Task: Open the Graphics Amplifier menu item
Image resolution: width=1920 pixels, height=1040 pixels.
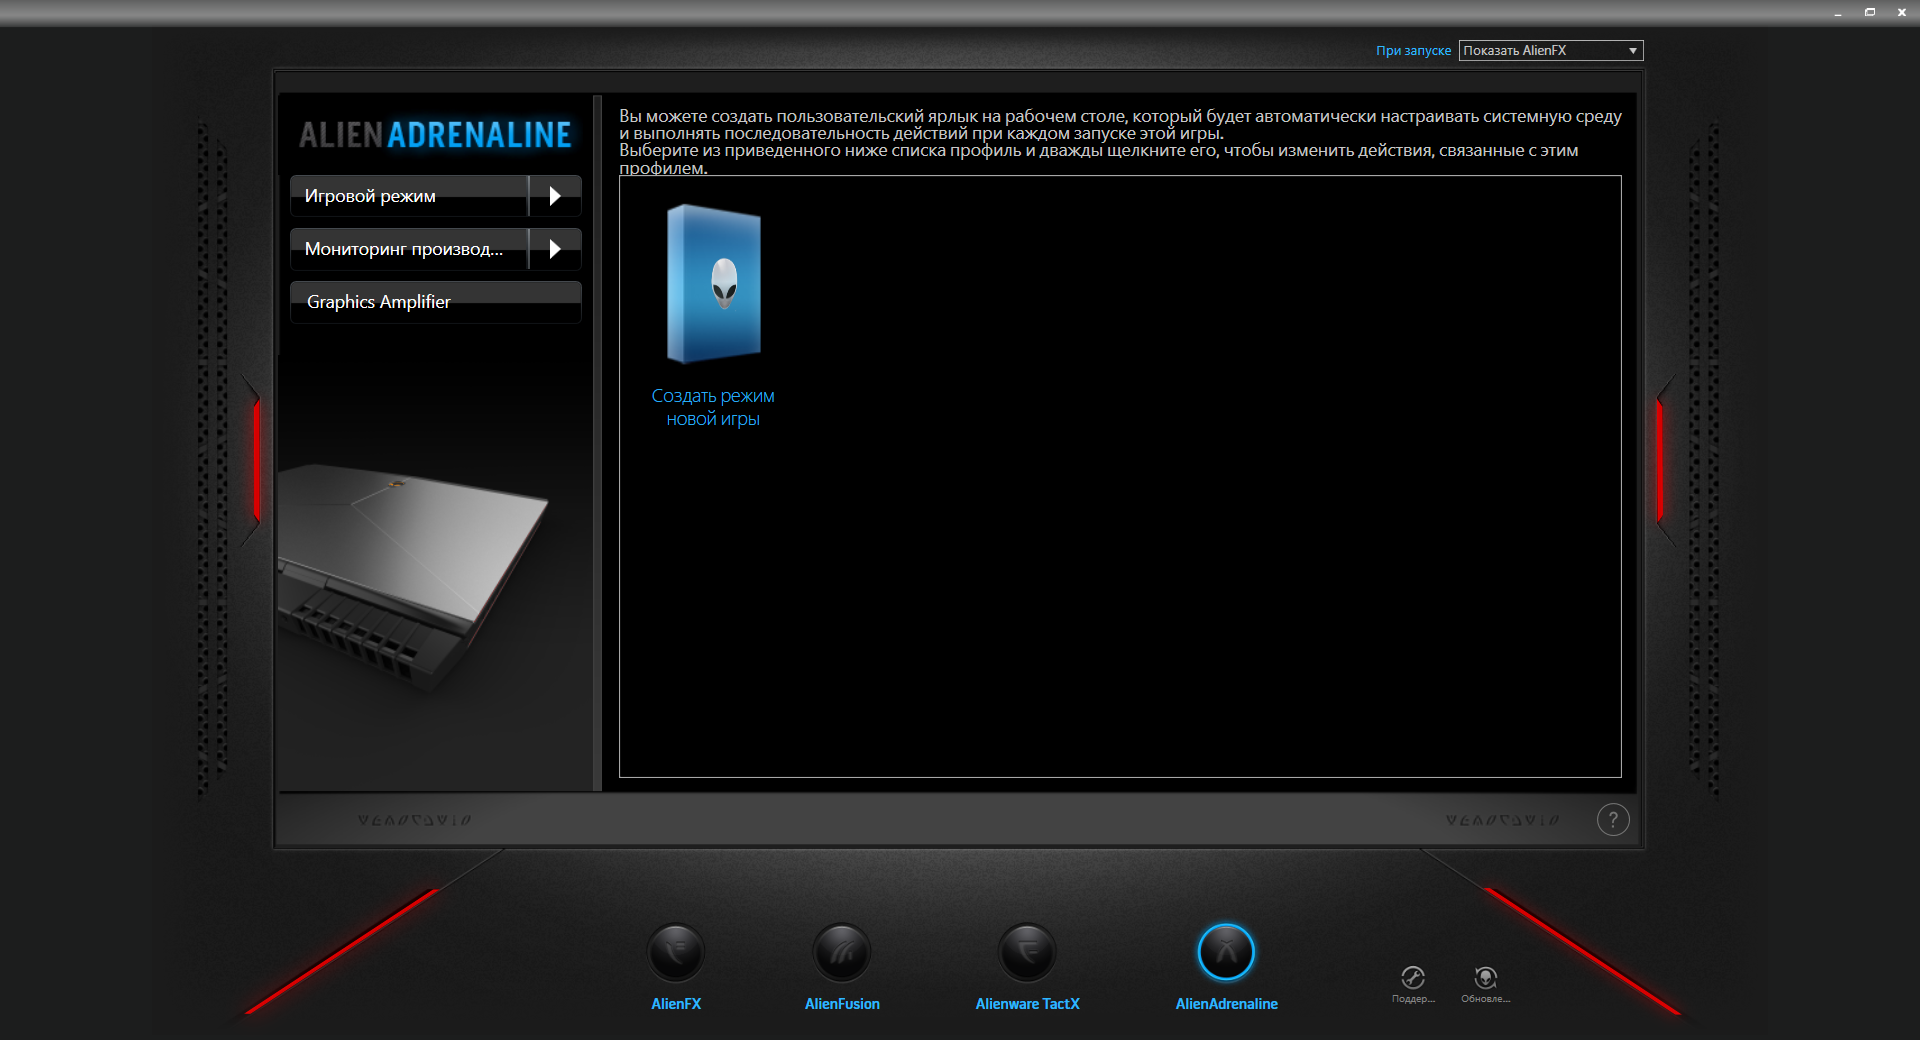Action: pos(436,302)
